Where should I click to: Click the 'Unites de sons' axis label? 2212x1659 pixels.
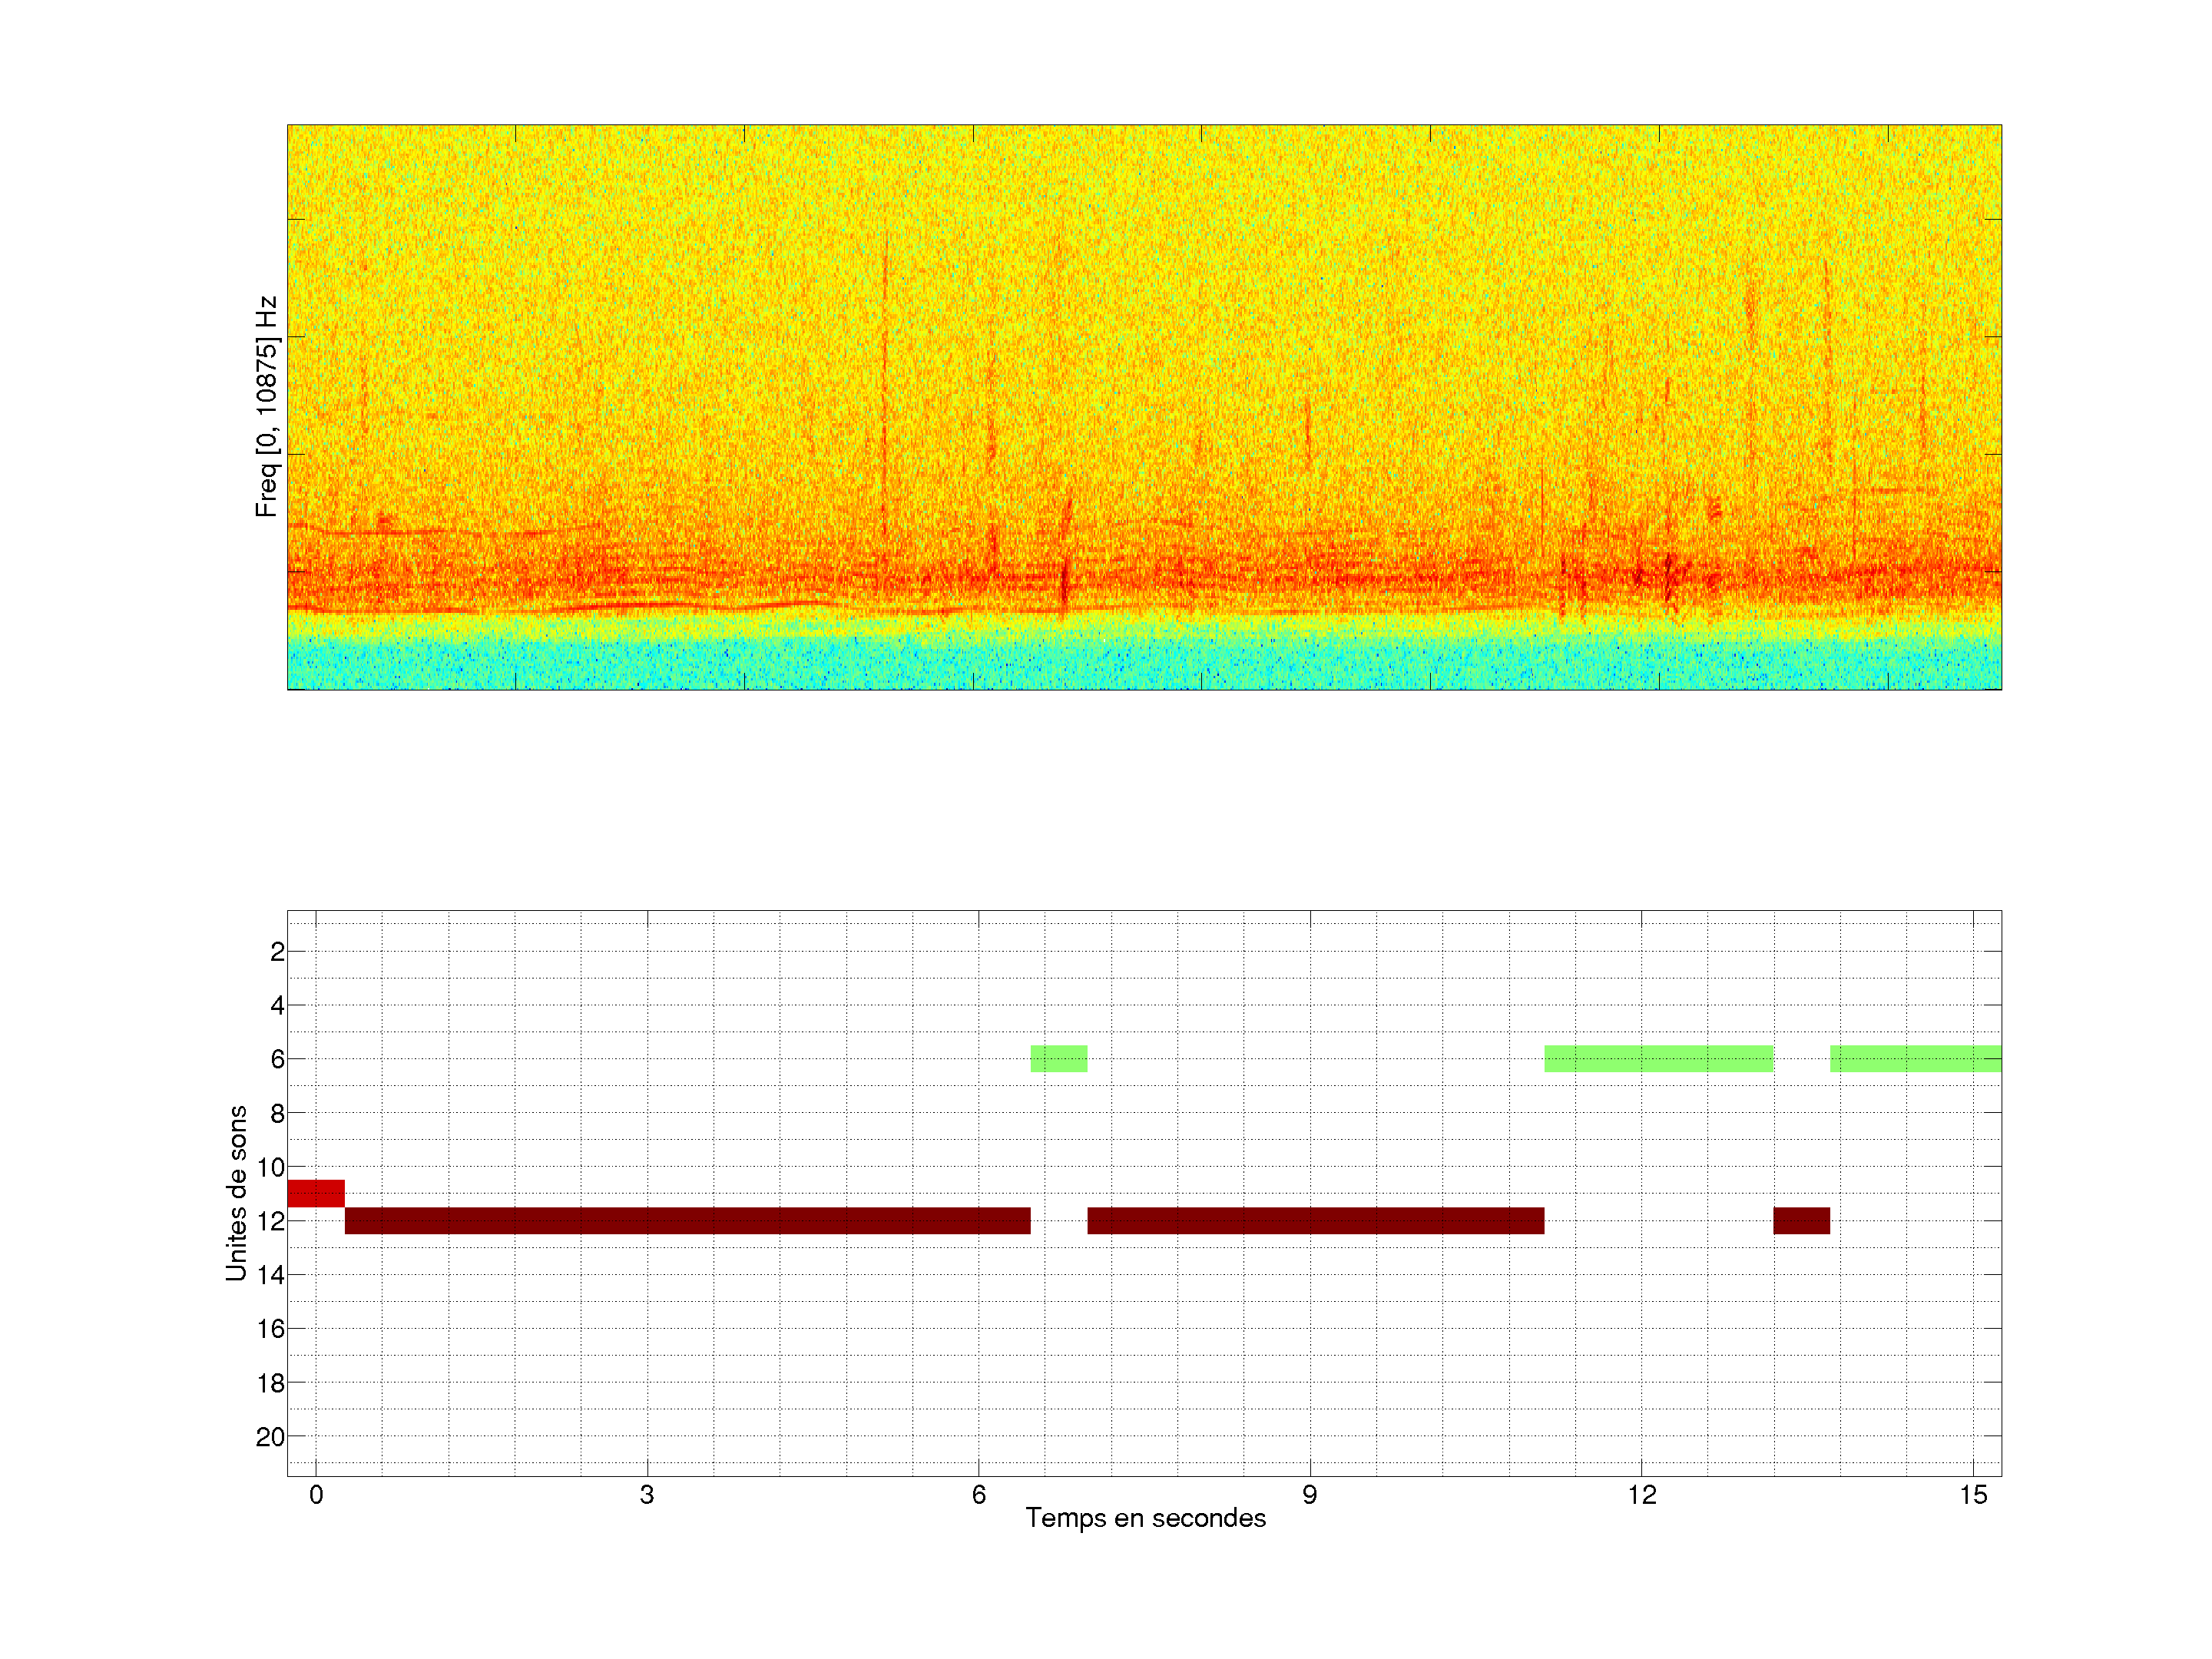[x=236, y=1193]
